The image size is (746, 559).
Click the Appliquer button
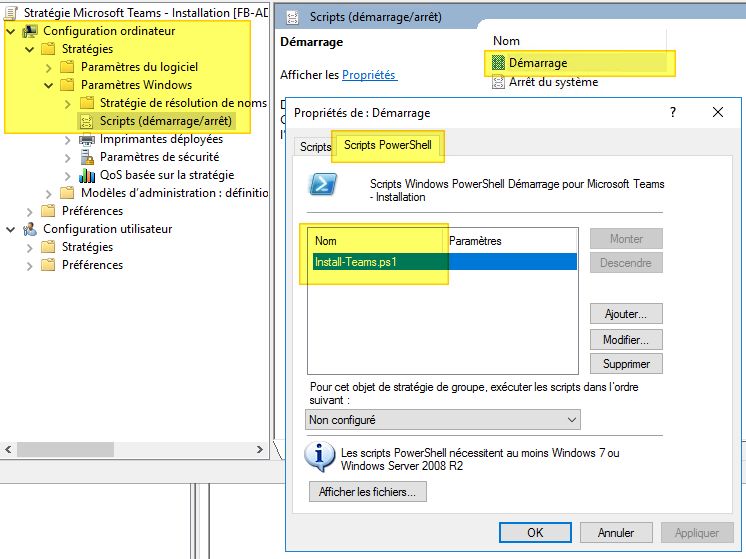pyautogui.click(x=697, y=532)
